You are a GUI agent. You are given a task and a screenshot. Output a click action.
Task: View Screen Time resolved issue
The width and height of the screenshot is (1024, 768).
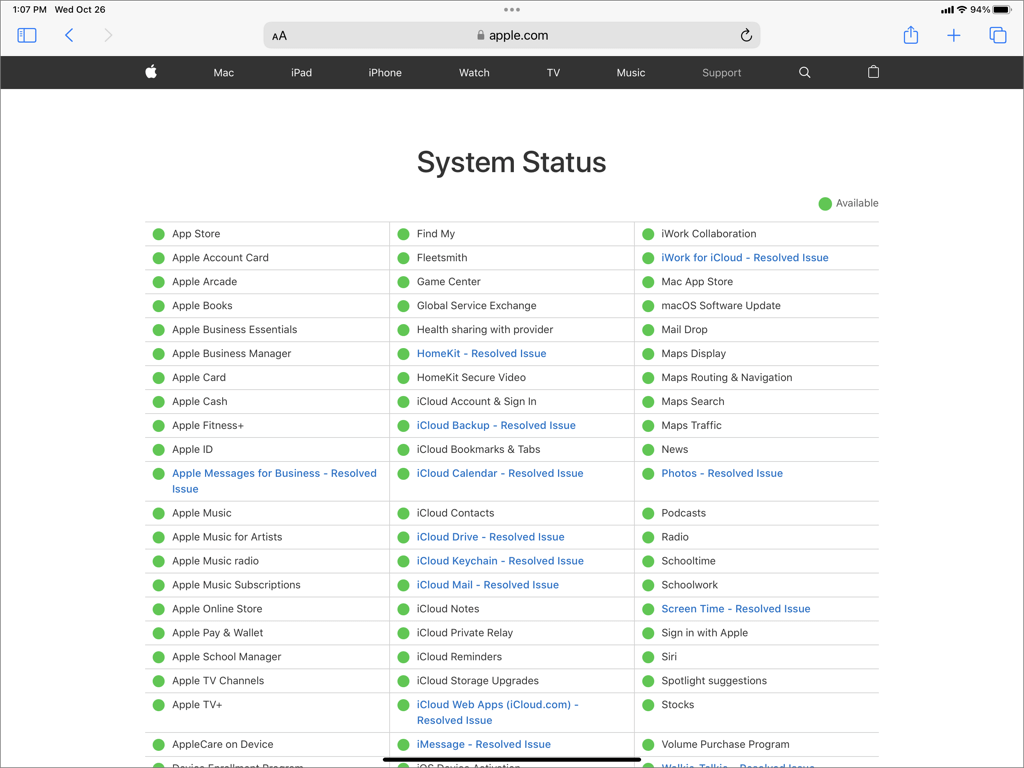tap(735, 609)
